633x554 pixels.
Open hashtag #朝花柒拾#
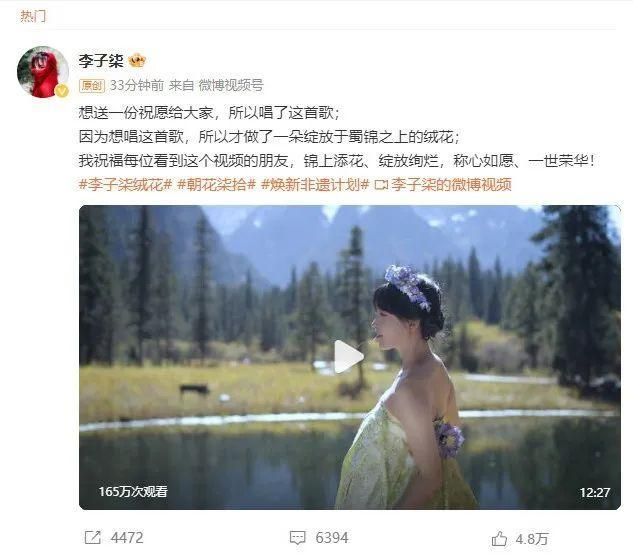tap(217, 185)
